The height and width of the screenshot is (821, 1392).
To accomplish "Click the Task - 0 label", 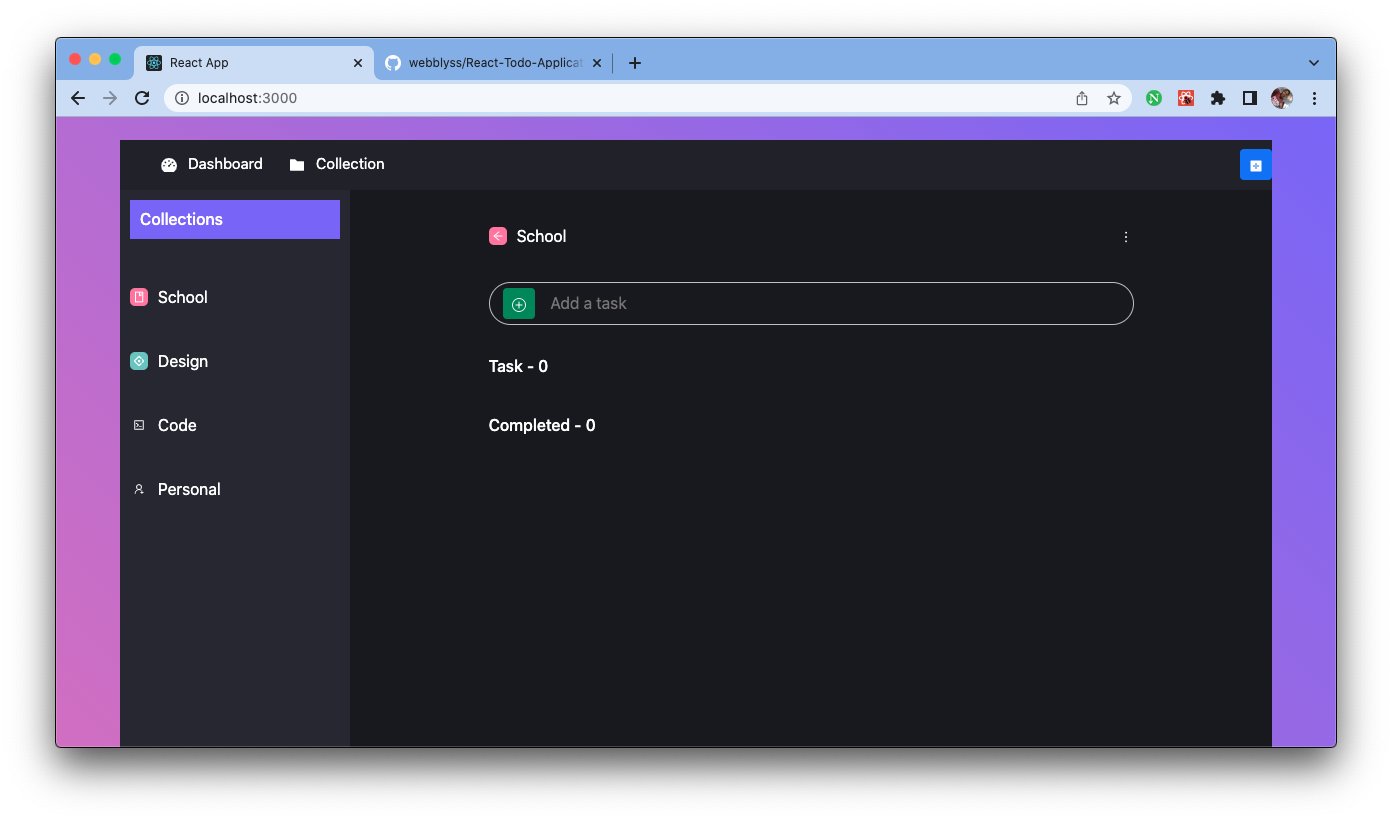I will point(518,366).
